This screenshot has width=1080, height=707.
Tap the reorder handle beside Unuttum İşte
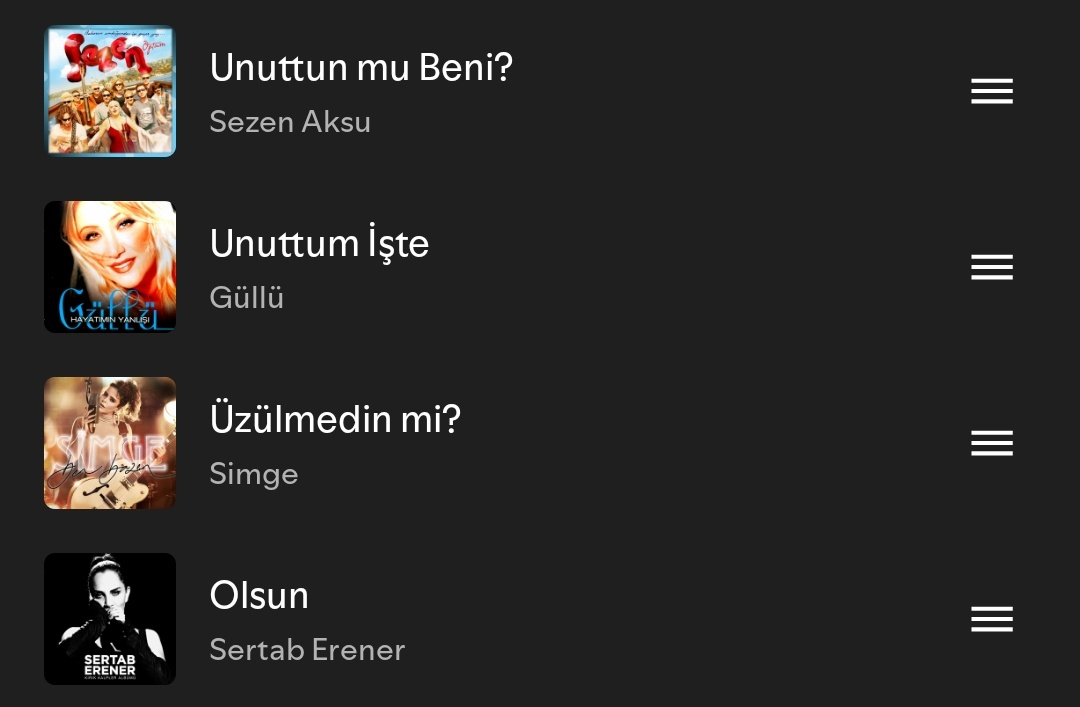[x=991, y=267]
